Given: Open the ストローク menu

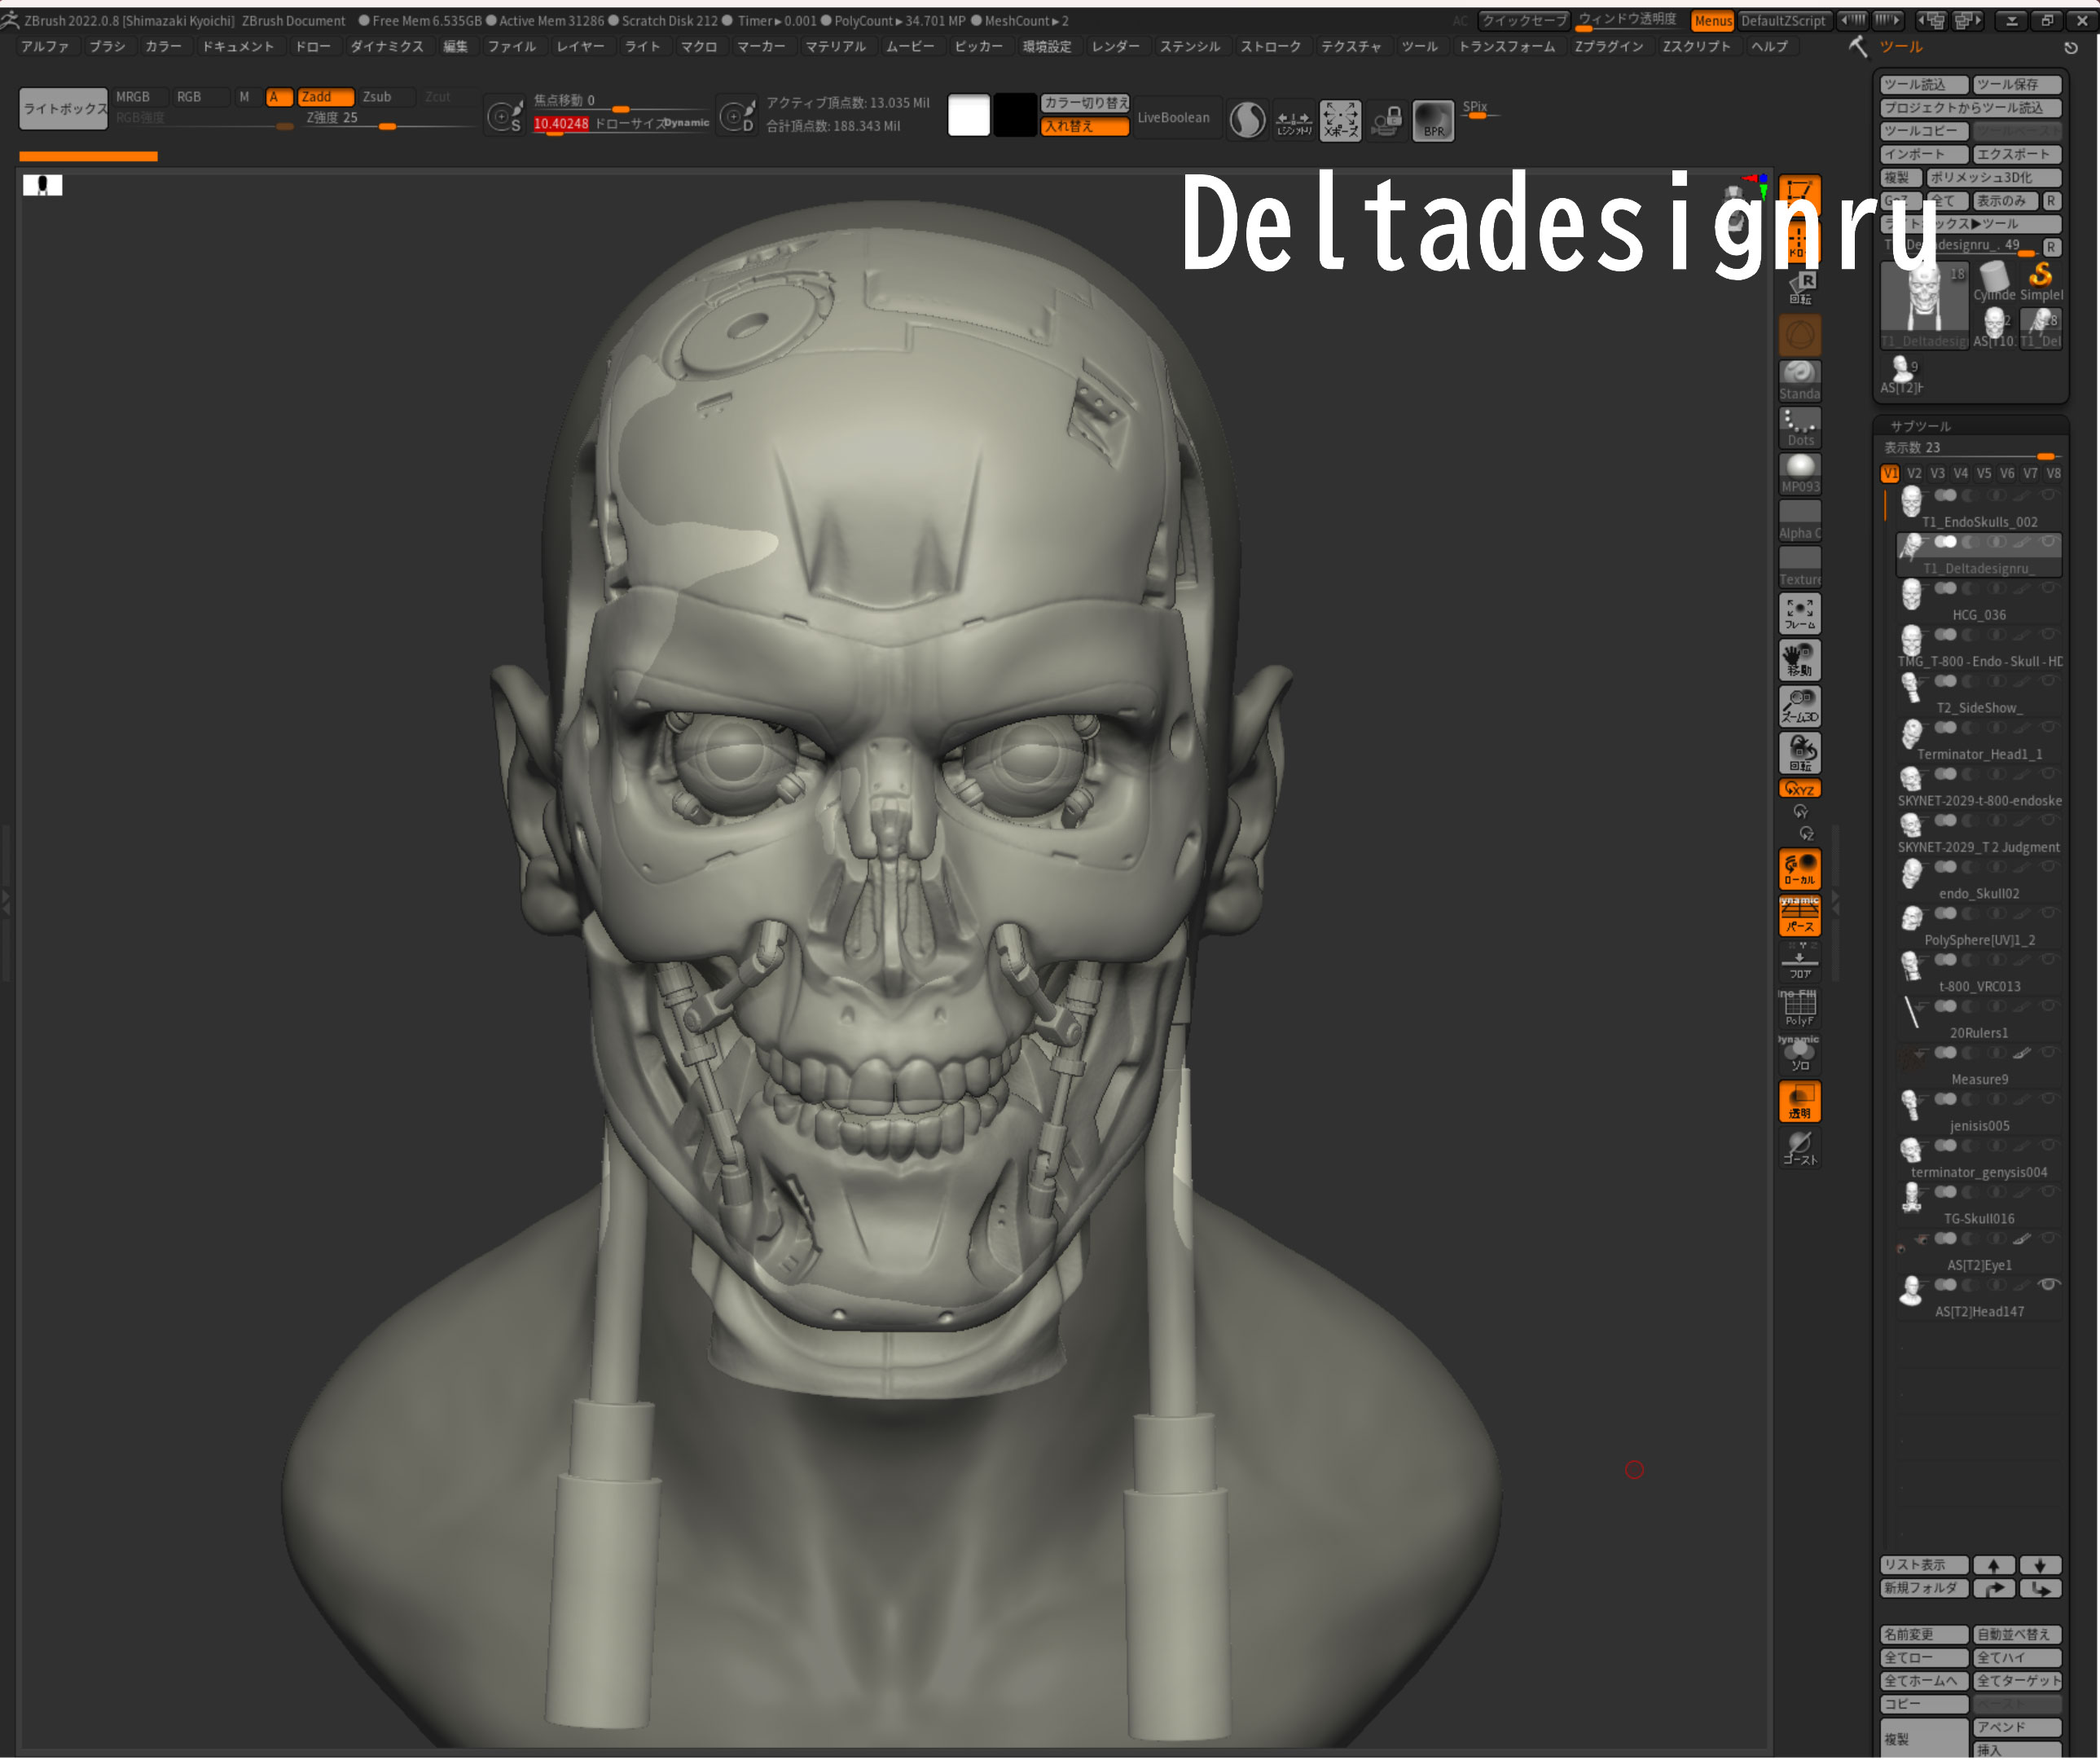Looking at the screenshot, I should pyautogui.click(x=1270, y=47).
